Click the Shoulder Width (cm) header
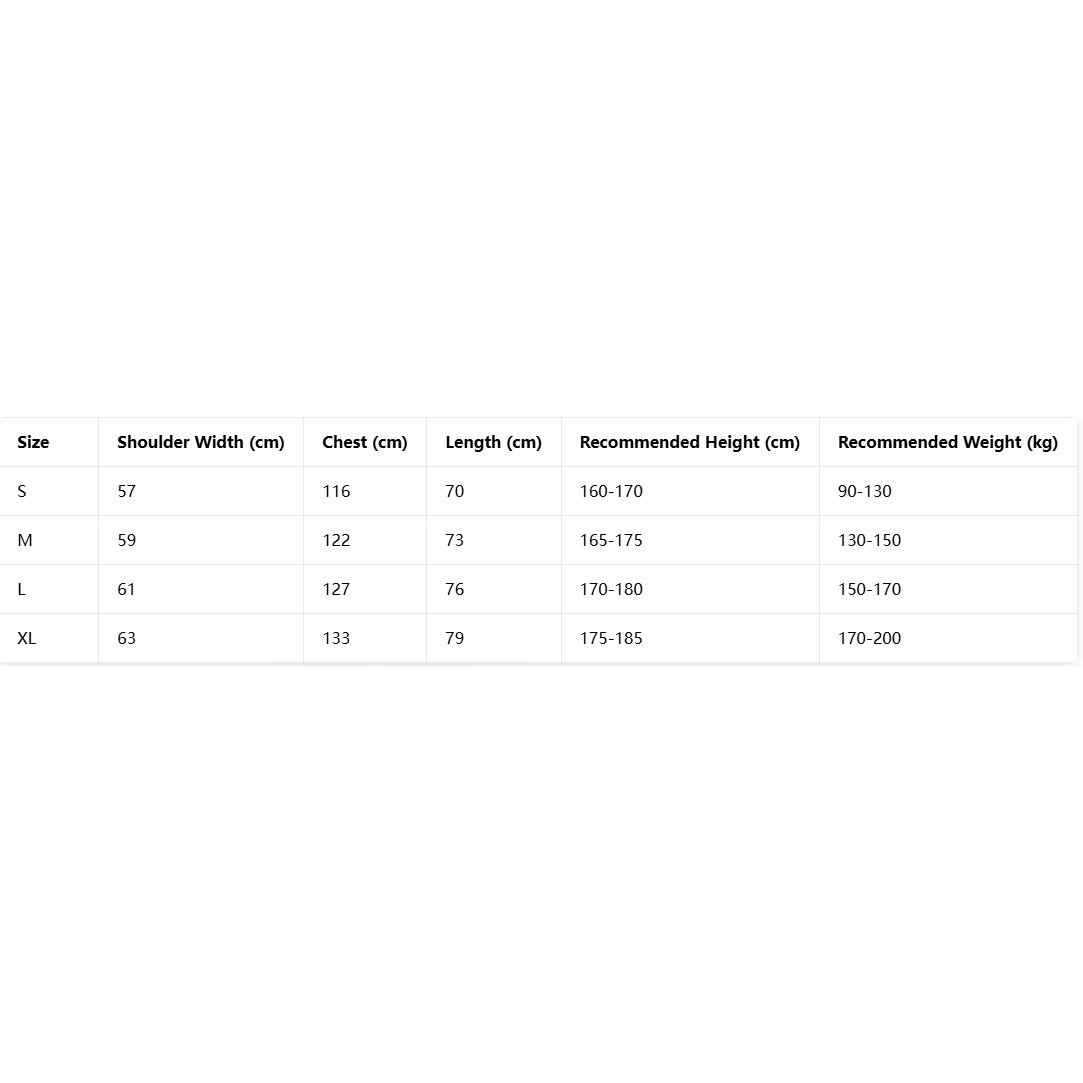 click(200, 442)
